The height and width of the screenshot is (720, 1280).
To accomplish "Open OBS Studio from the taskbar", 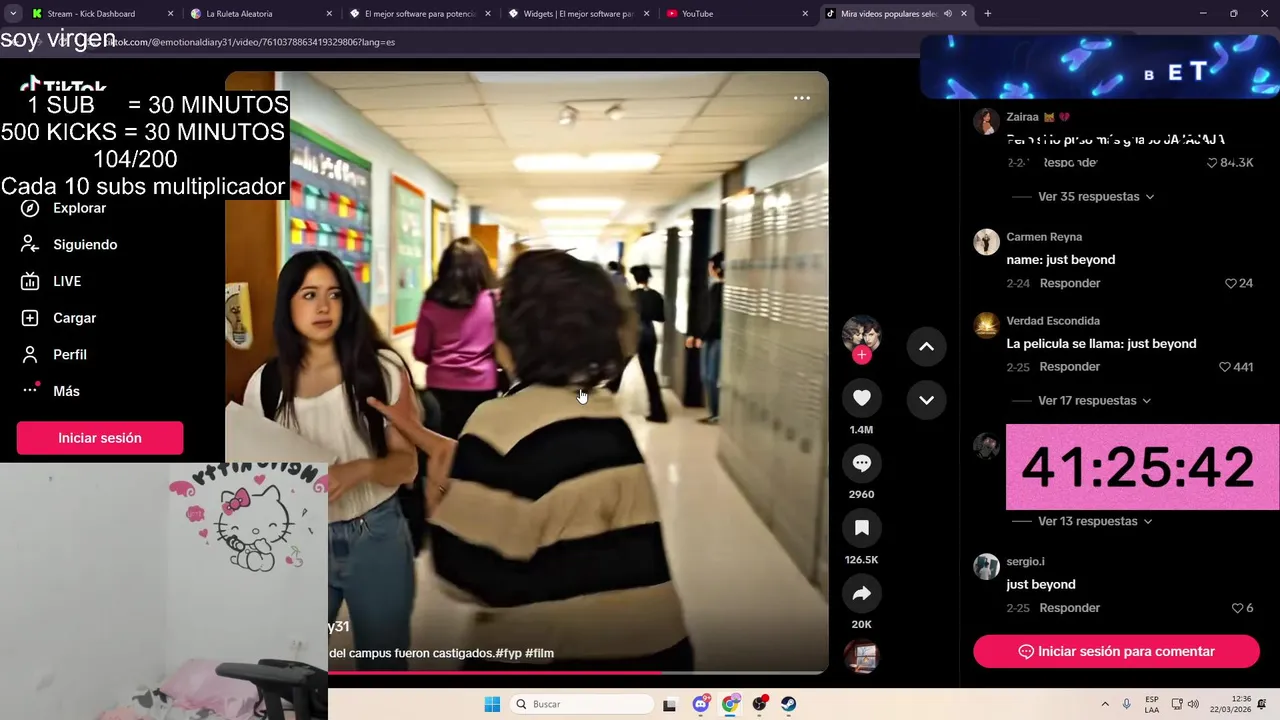I will (760, 704).
